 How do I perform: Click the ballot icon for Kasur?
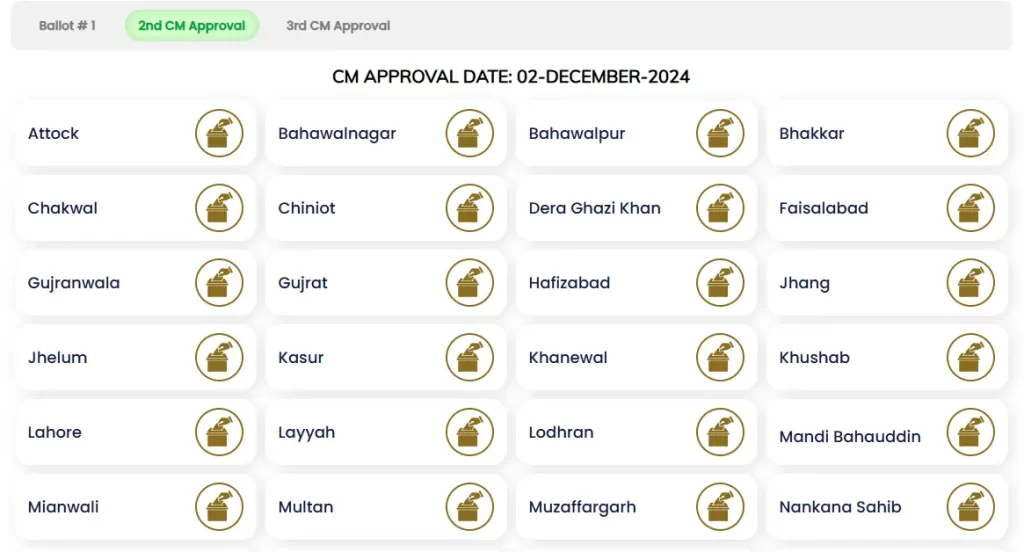(x=470, y=358)
